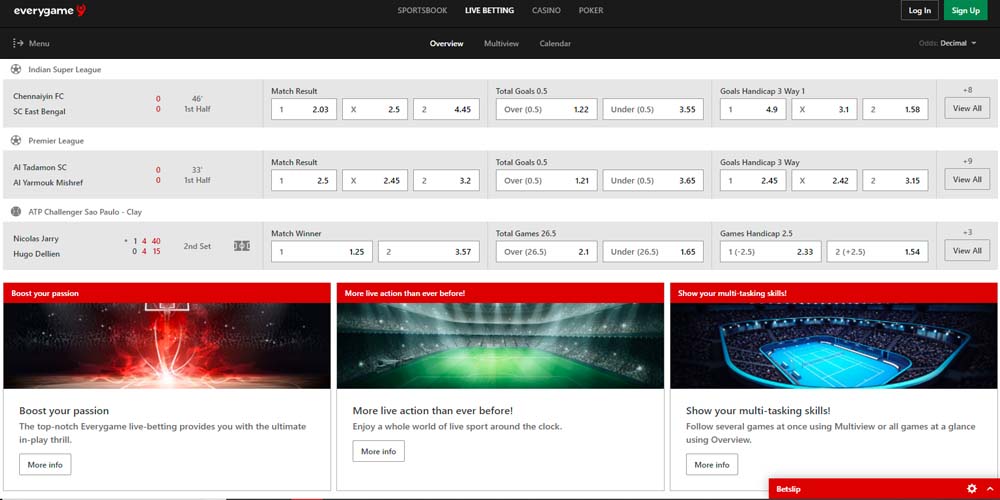Expand more markets with Chennaiyin View All
The height and width of the screenshot is (500, 1000).
click(x=966, y=108)
